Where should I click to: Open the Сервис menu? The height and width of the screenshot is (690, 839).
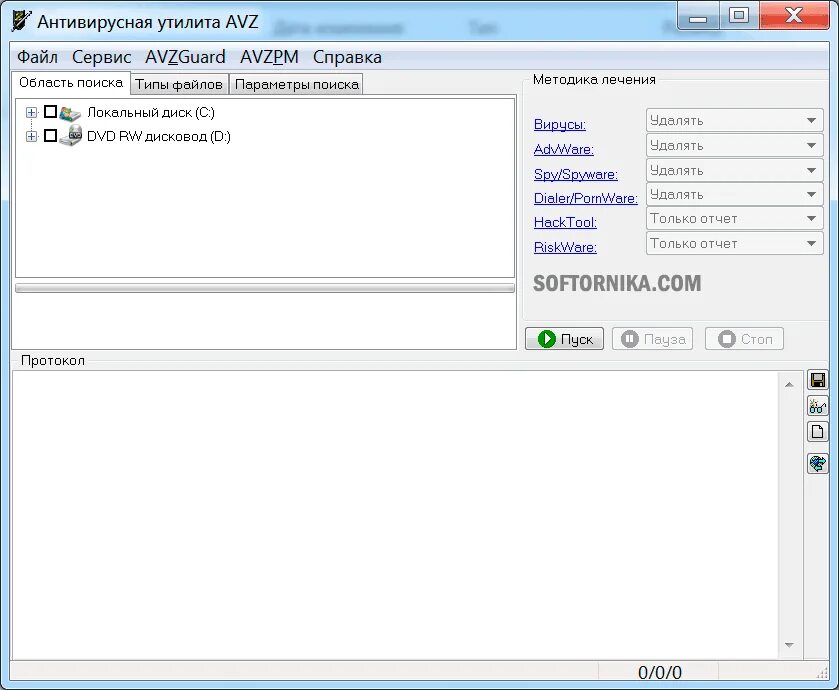coord(100,57)
